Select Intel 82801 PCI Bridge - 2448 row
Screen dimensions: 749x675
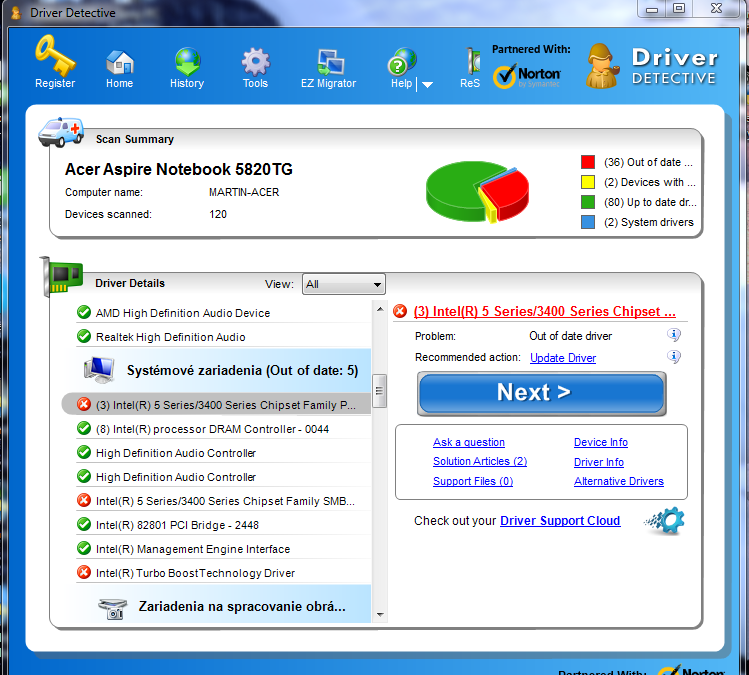[x=223, y=525]
